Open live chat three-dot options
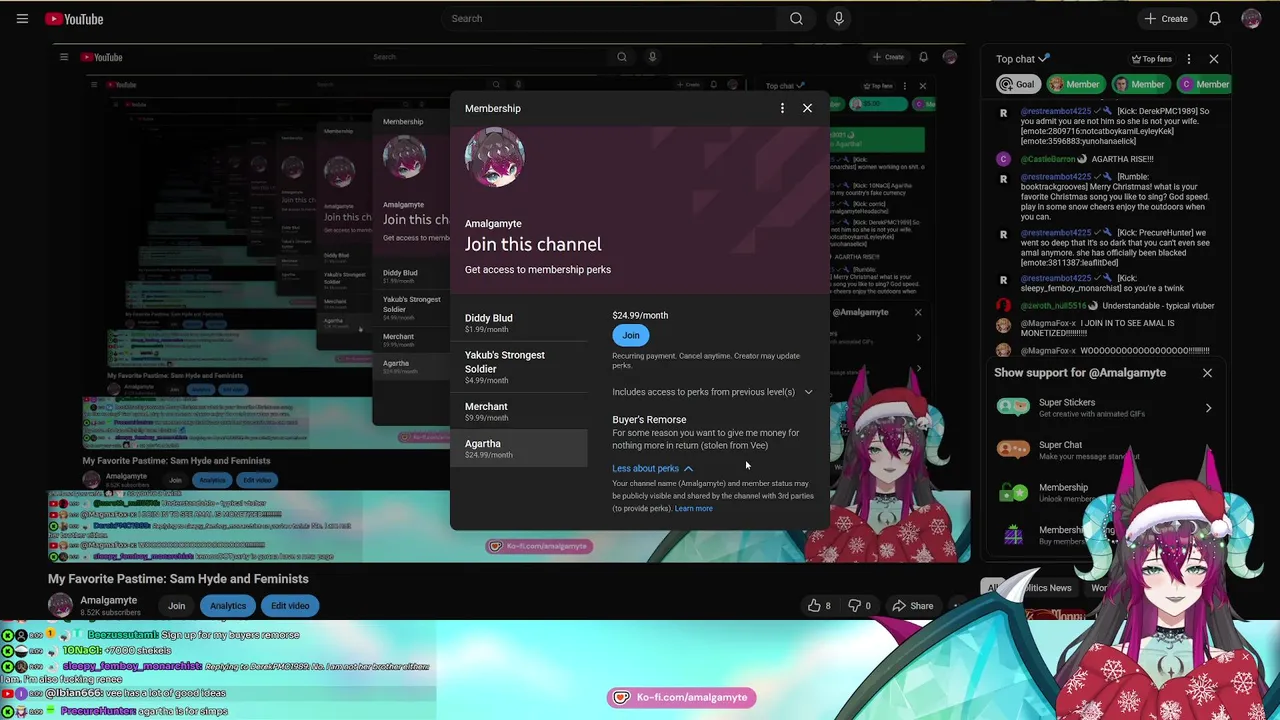This screenshot has width=1280, height=720. 1188,59
